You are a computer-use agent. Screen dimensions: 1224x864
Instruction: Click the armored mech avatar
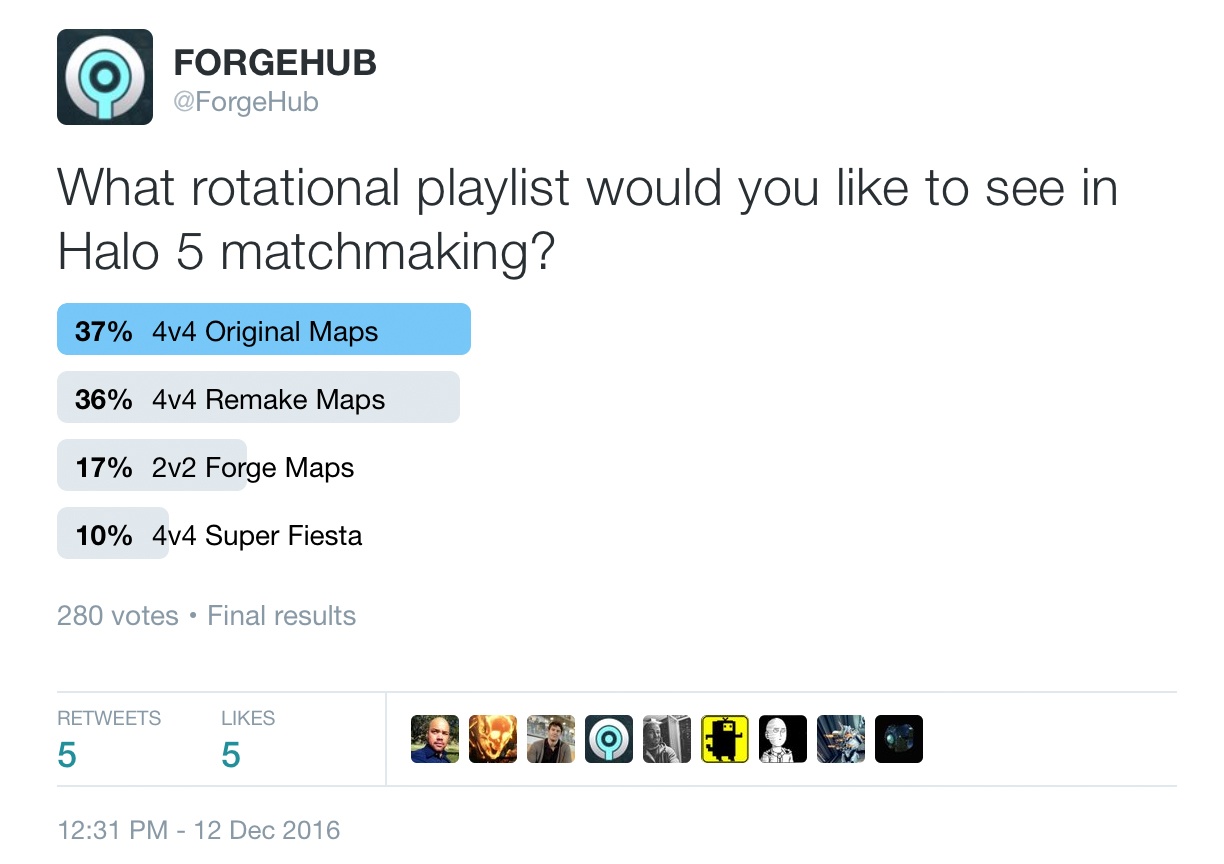tap(841, 739)
